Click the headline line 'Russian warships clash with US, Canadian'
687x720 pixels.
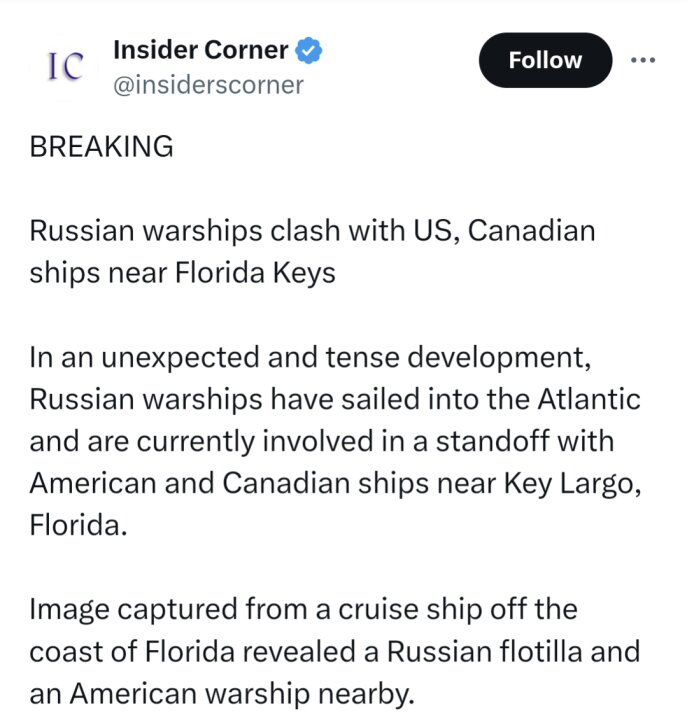[312, 231]
